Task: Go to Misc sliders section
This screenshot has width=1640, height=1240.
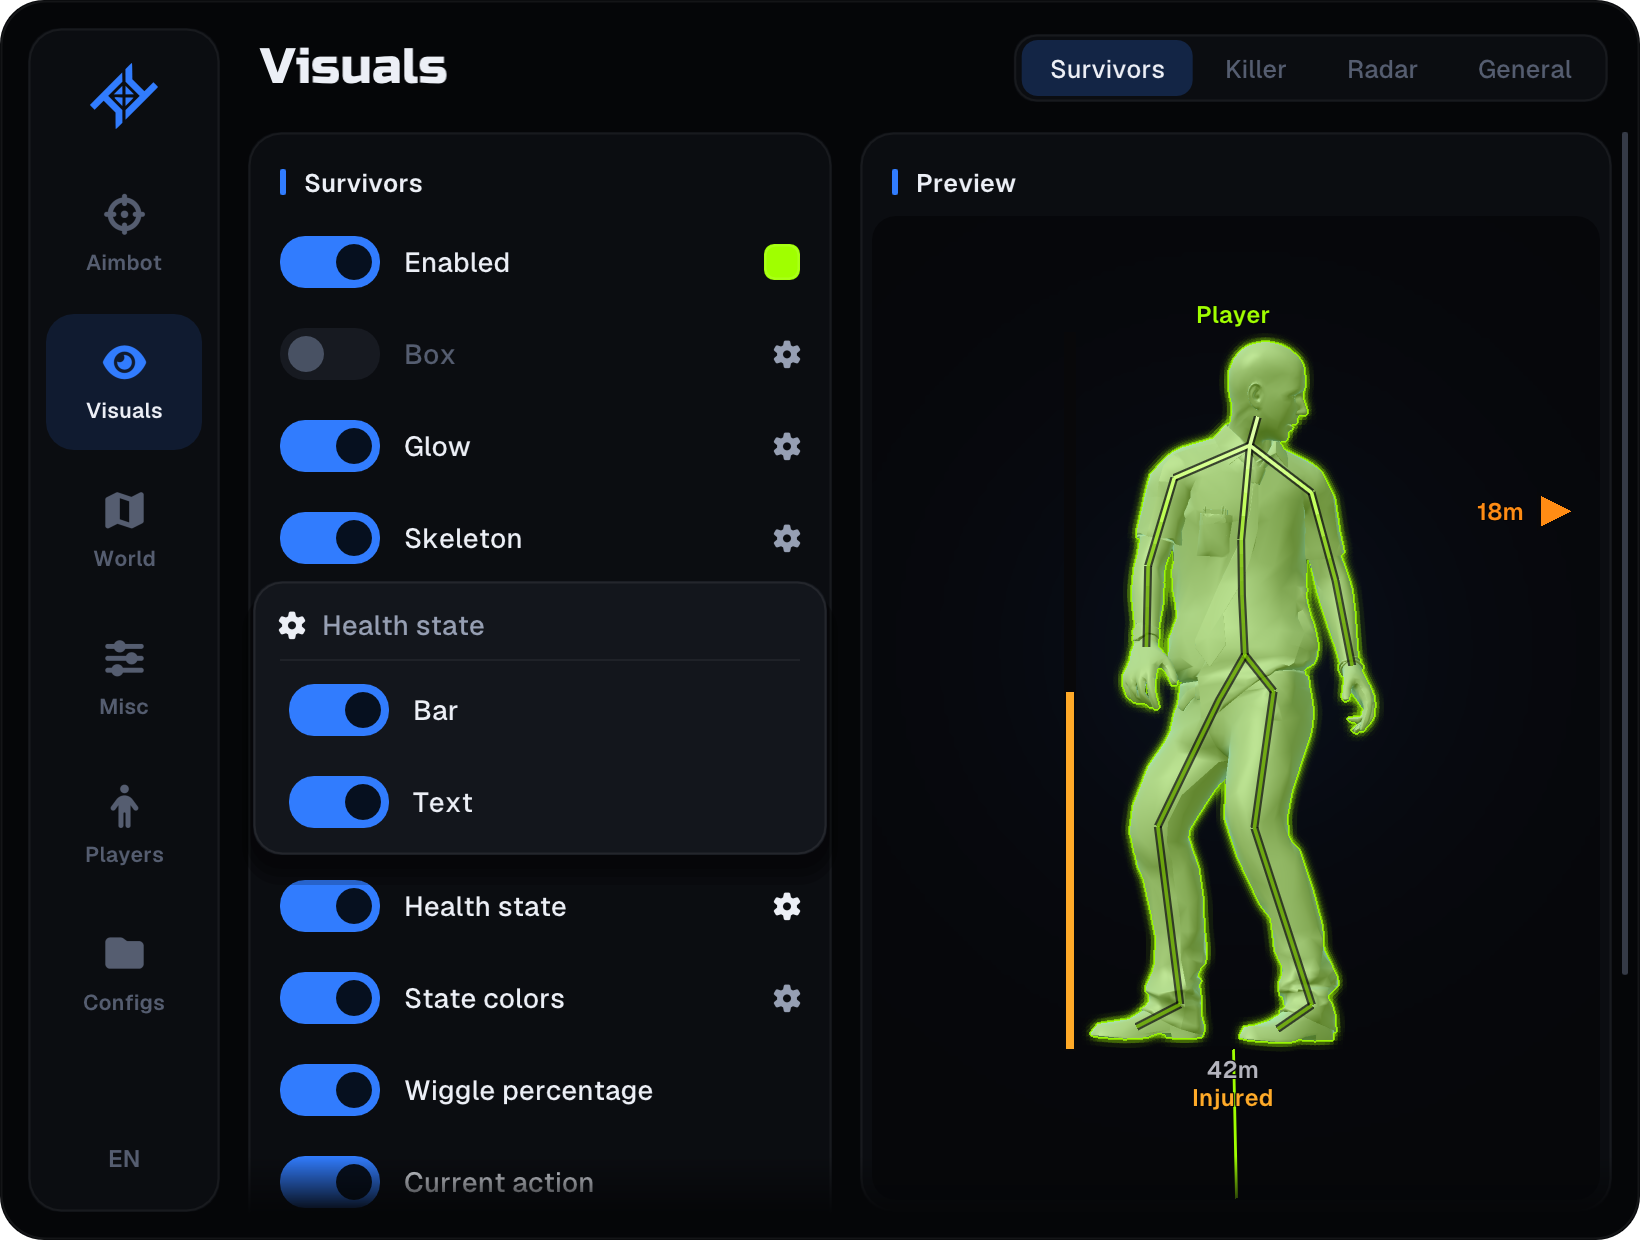Action: (124, 678)
